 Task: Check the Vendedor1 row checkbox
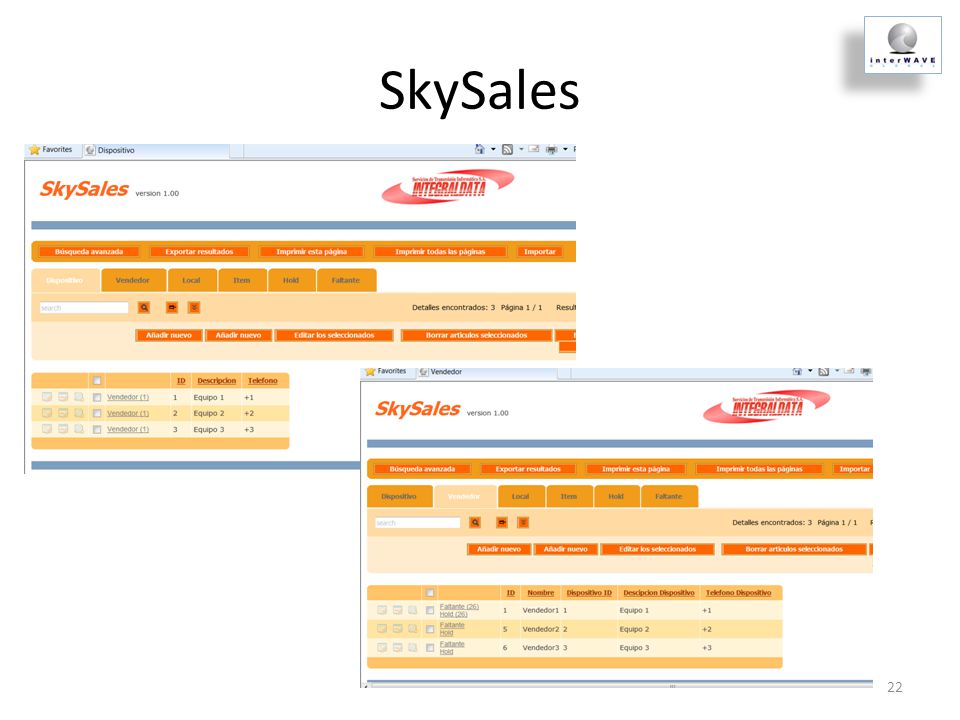pos(430,610)
